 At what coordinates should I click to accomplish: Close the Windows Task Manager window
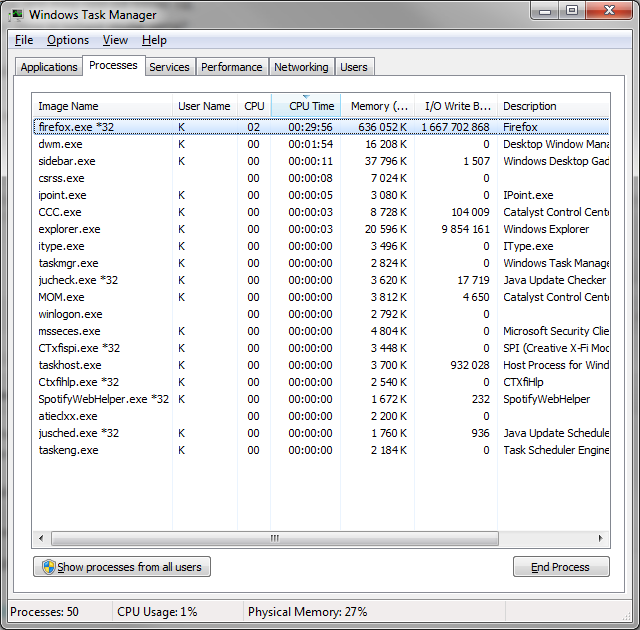click(609, 11)
